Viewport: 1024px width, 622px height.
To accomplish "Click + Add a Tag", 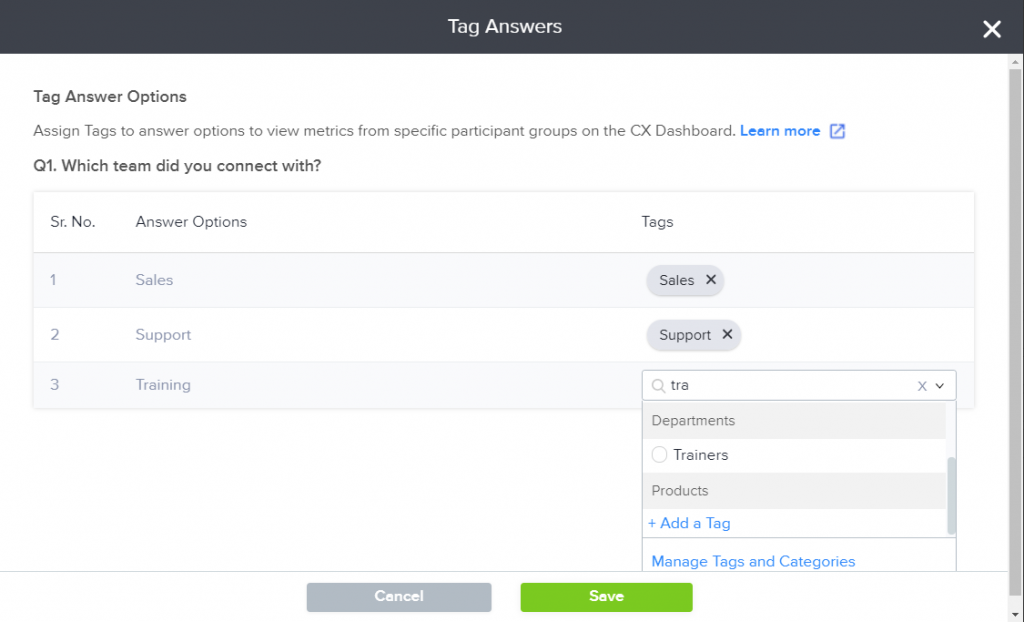I will click(689, 523).
